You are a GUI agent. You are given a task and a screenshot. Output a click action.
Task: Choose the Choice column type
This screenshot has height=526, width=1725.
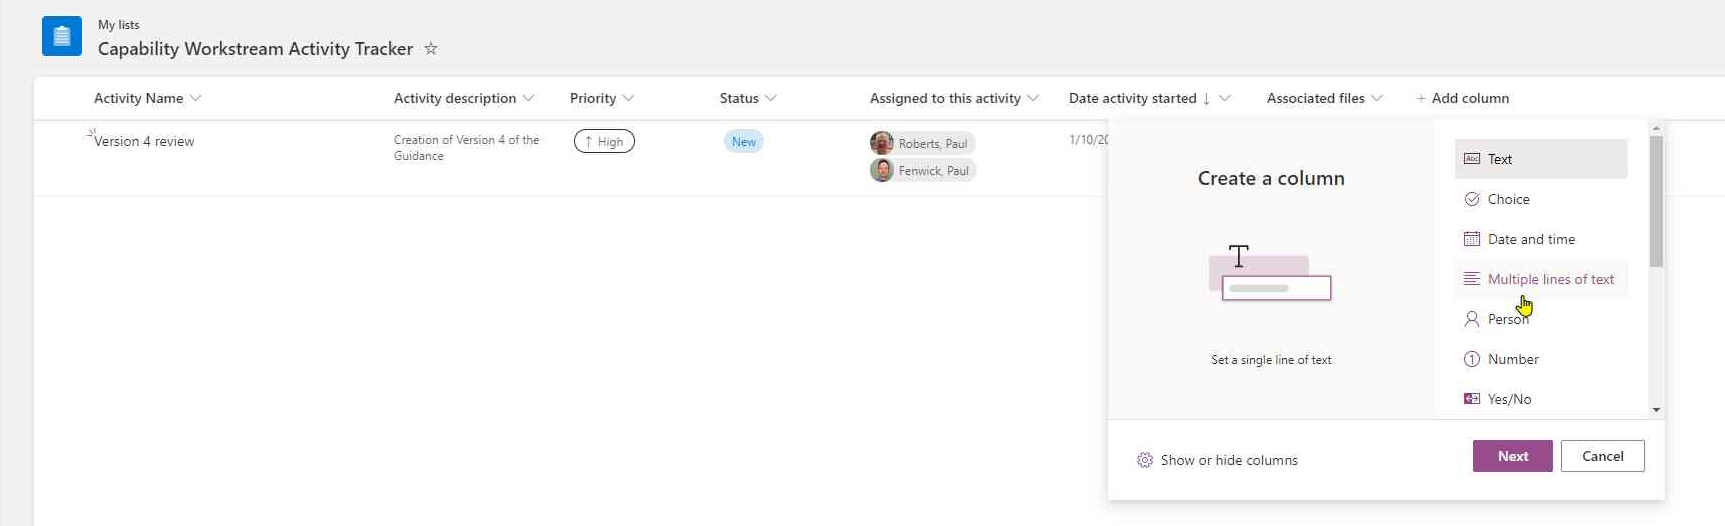pos(1541,199)
